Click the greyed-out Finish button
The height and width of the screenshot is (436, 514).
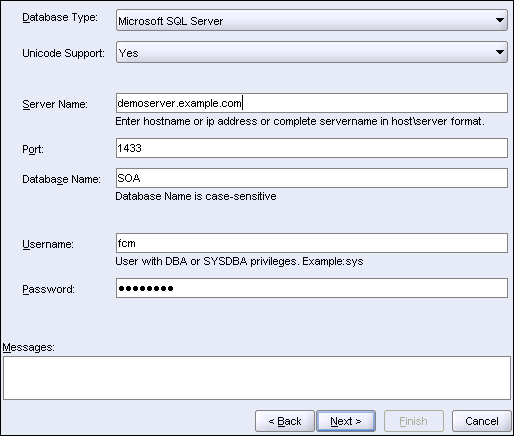pos(414,421)
